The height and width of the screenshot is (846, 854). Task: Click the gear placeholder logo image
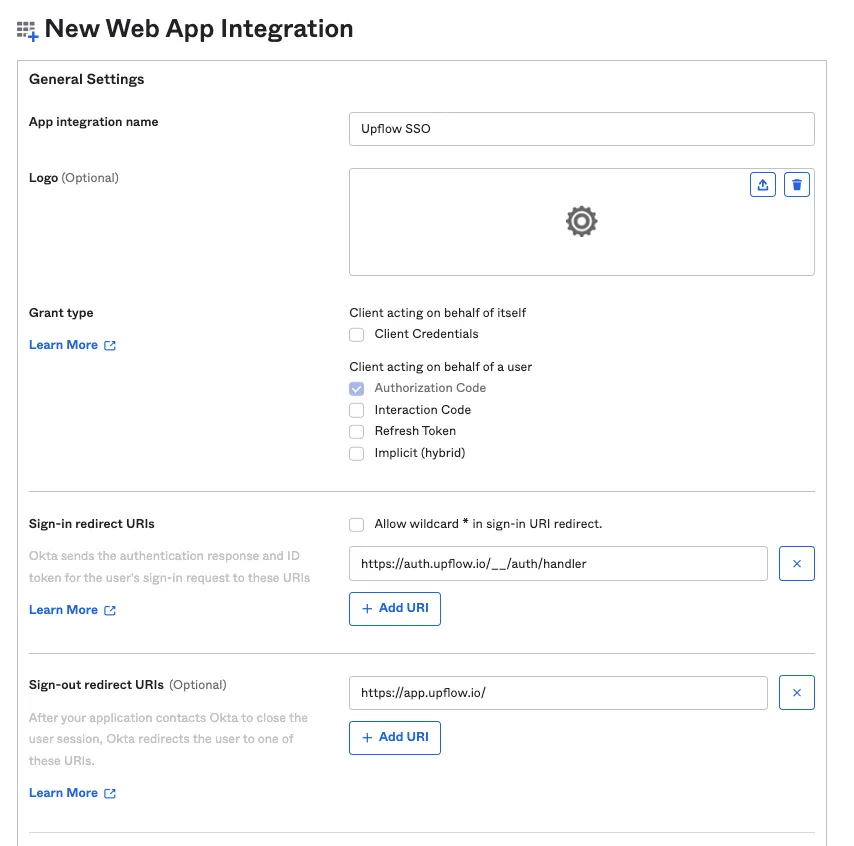tap(581, 221)
